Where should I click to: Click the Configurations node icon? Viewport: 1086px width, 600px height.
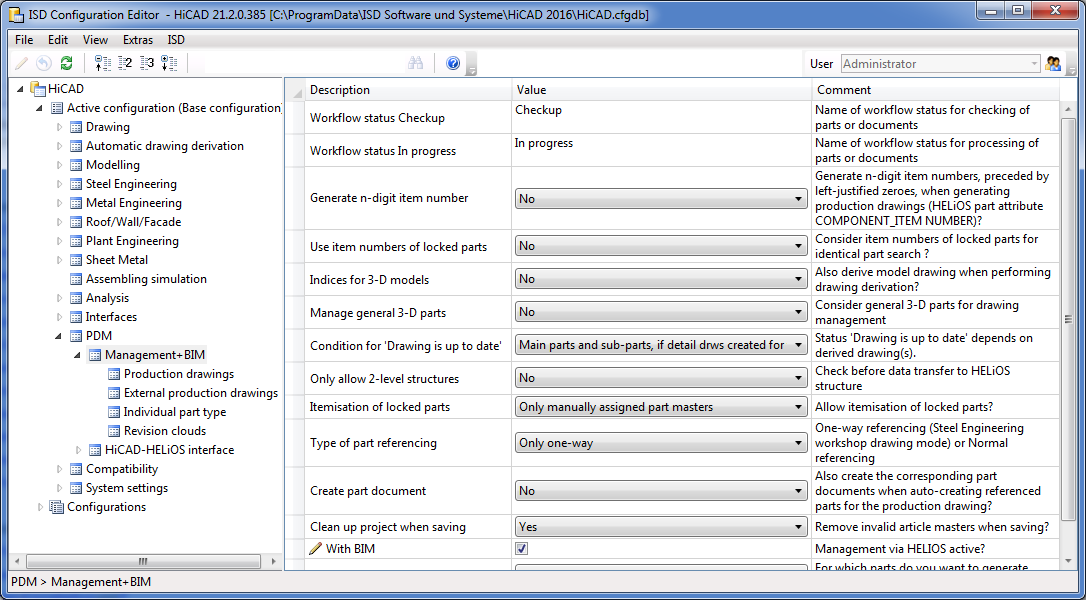57,507
